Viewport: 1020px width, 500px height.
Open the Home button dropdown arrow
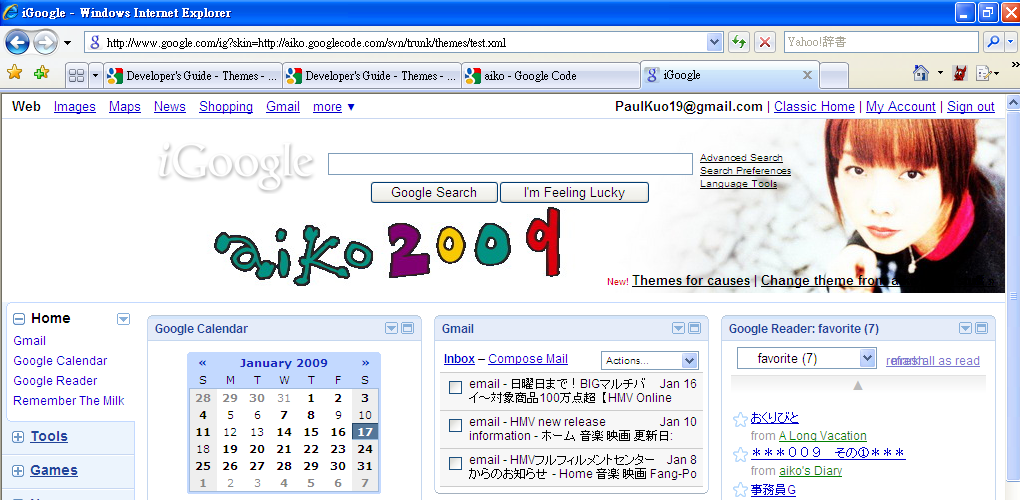click(x=941, y=73)
